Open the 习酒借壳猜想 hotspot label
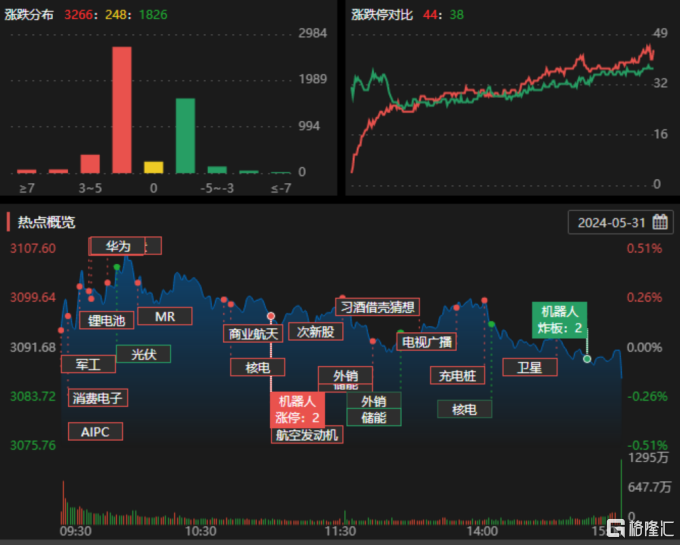Viewport: 681px width, 545px height. point(377,307)
